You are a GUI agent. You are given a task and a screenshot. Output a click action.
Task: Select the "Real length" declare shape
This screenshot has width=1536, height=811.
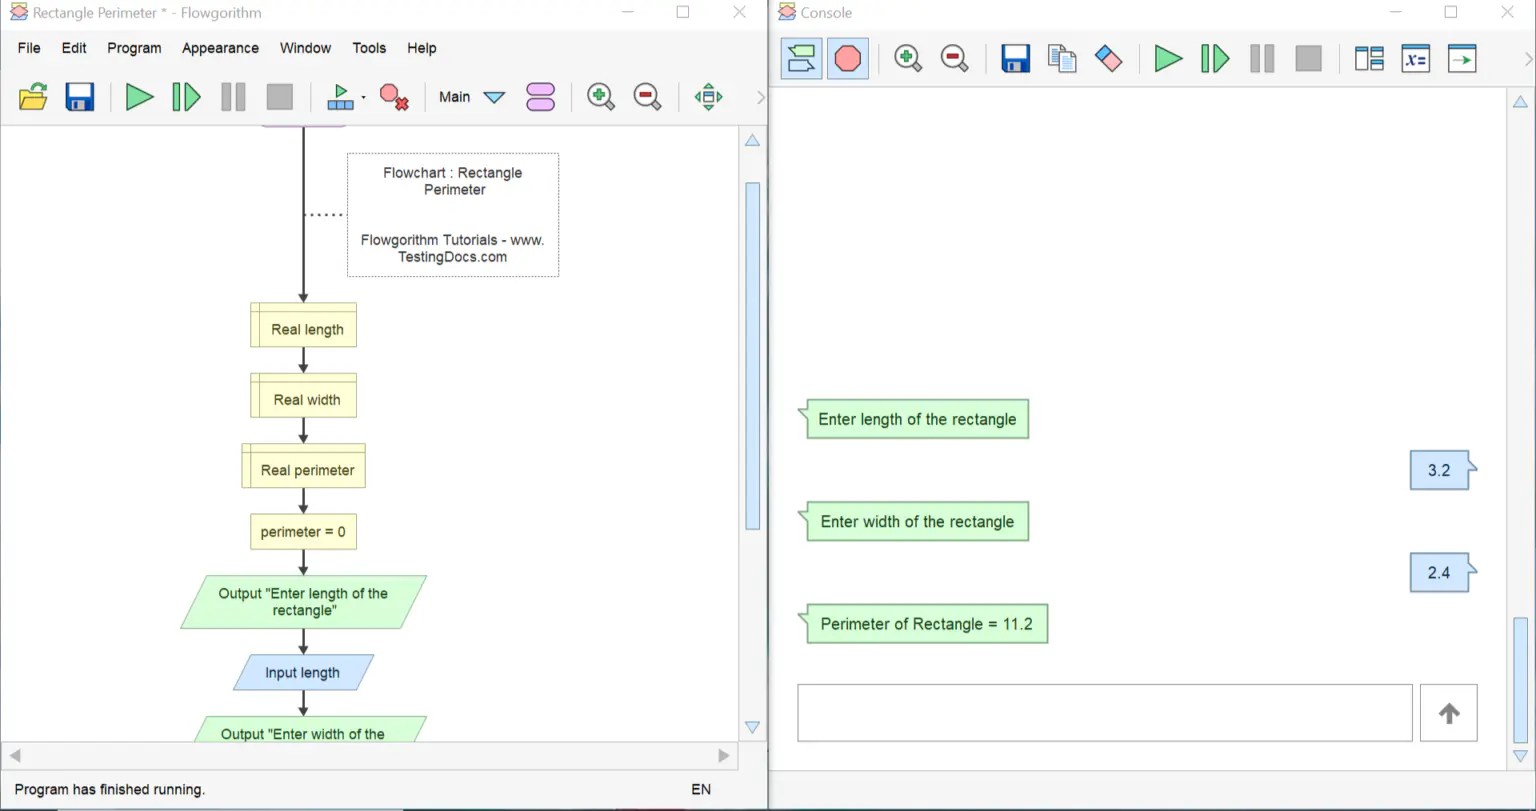[303, 326]
